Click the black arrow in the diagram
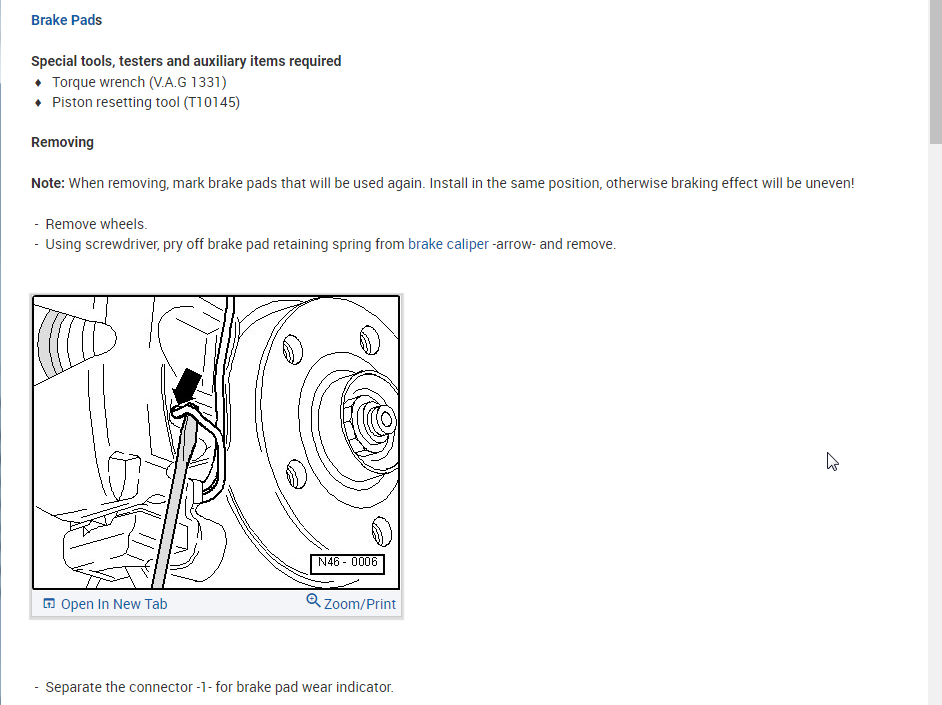 pyautogui.click(x=187, y=385)
